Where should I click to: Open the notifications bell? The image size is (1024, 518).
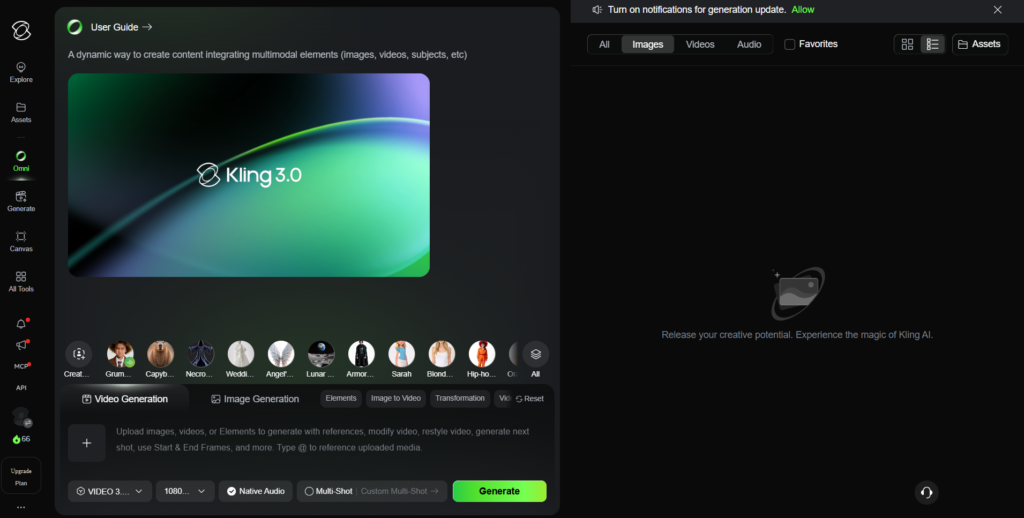(x=21, y=324)
